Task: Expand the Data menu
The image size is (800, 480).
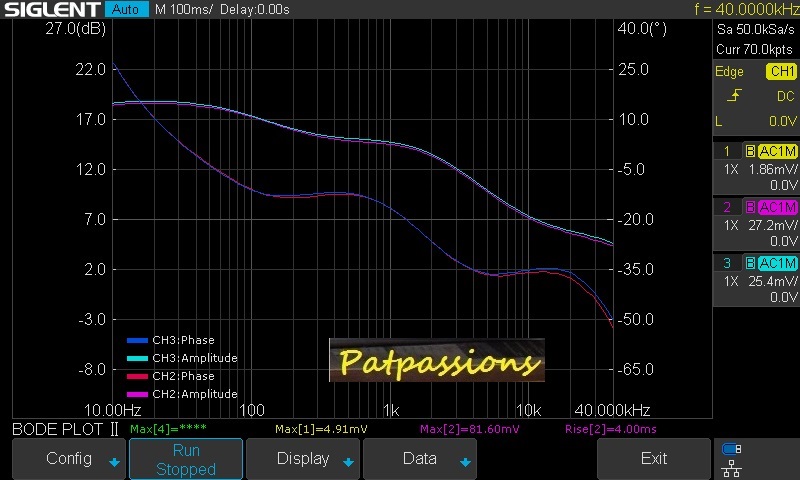Action: coord(420,459)
